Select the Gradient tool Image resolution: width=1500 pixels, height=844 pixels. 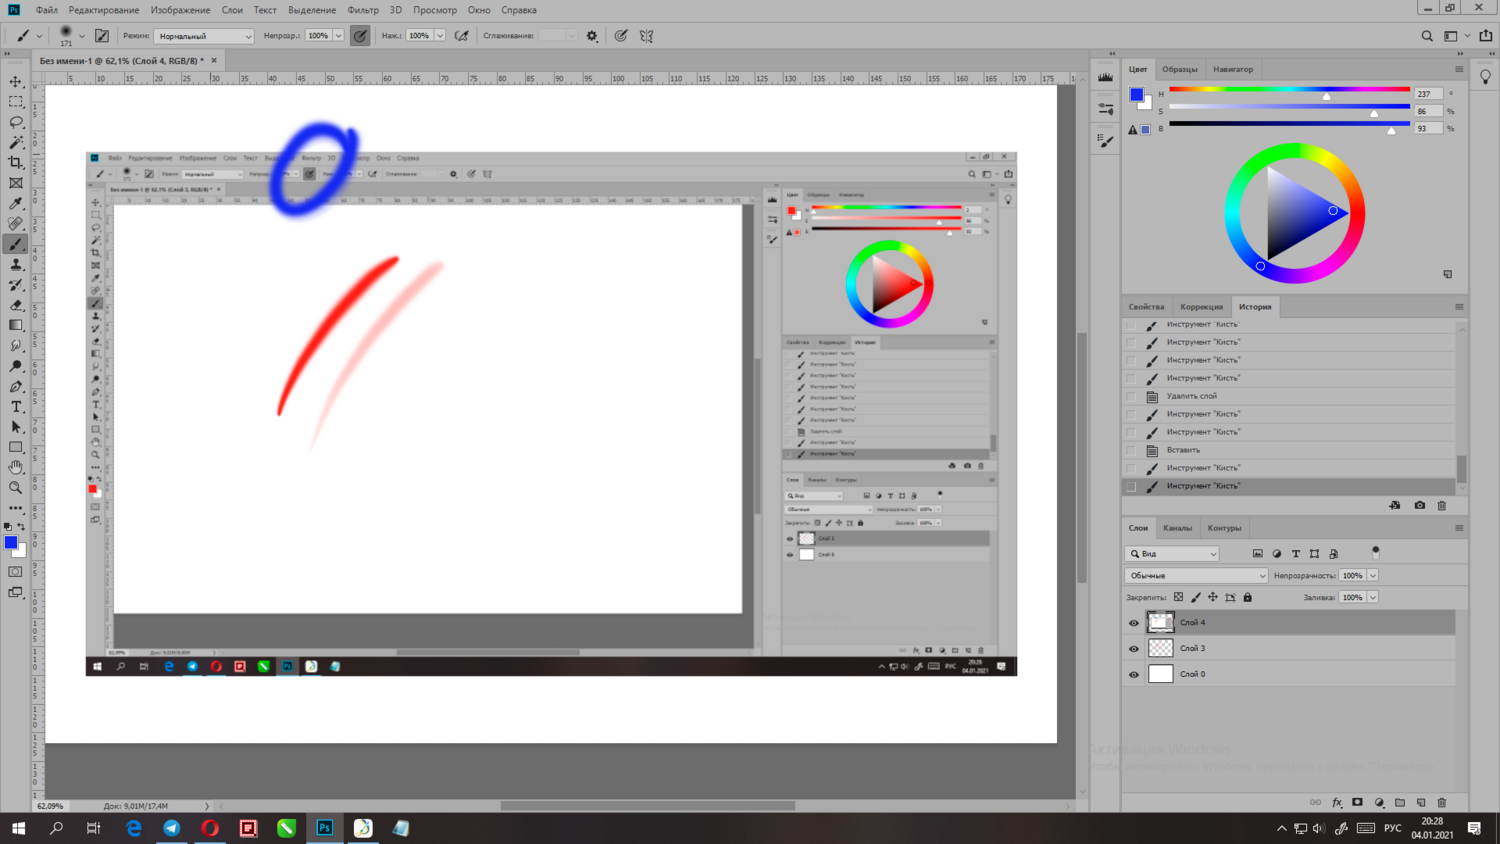click(16, 325)
